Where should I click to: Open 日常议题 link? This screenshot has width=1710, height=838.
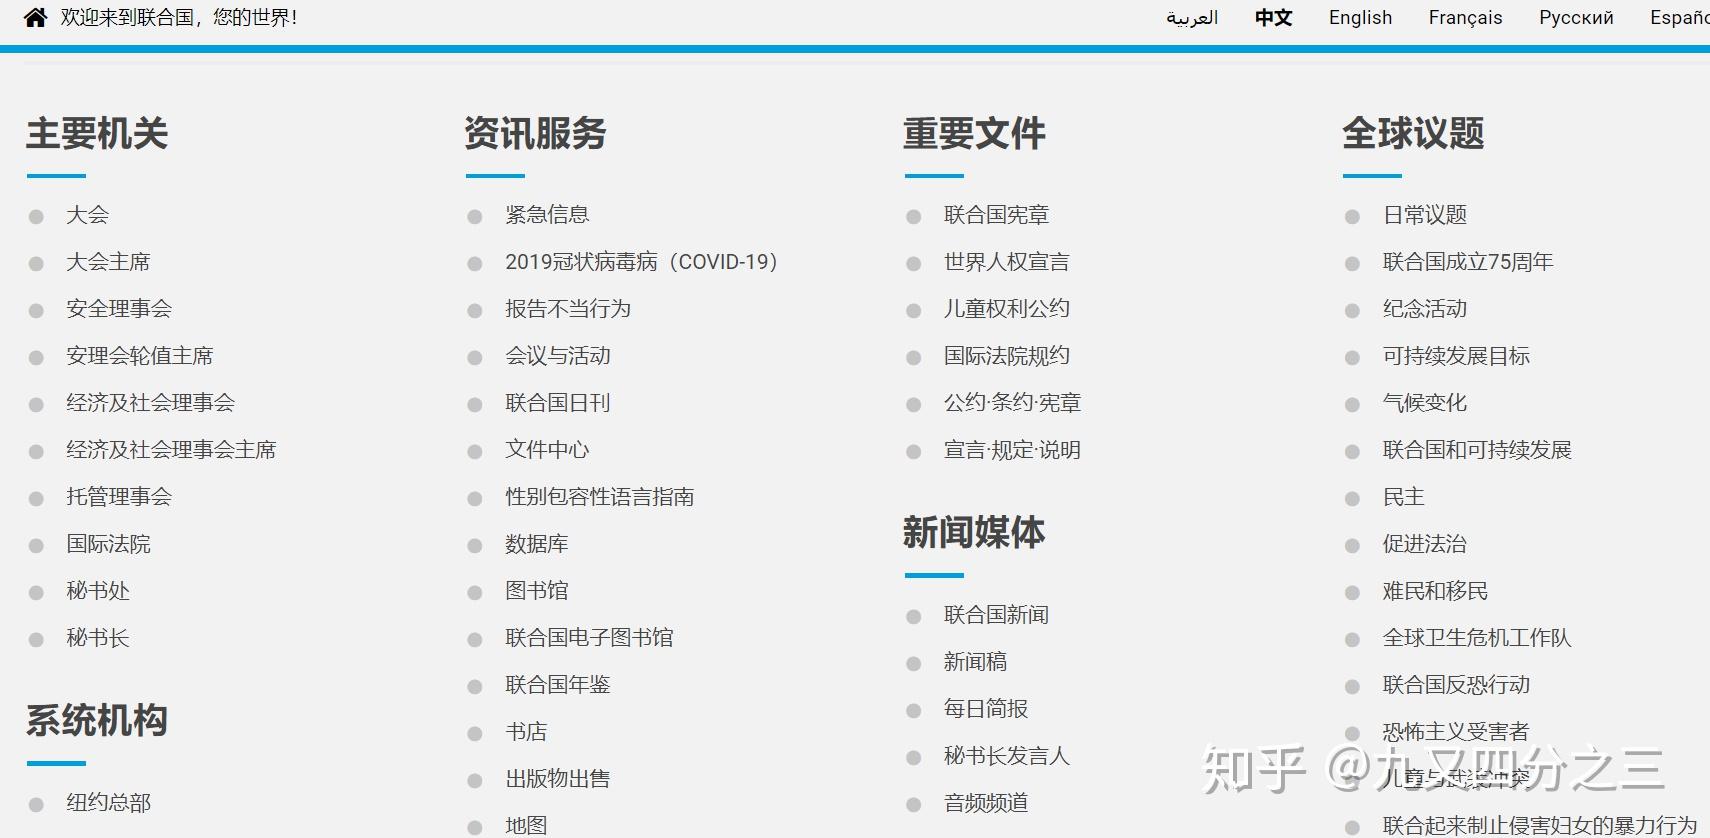(1425, 215)
